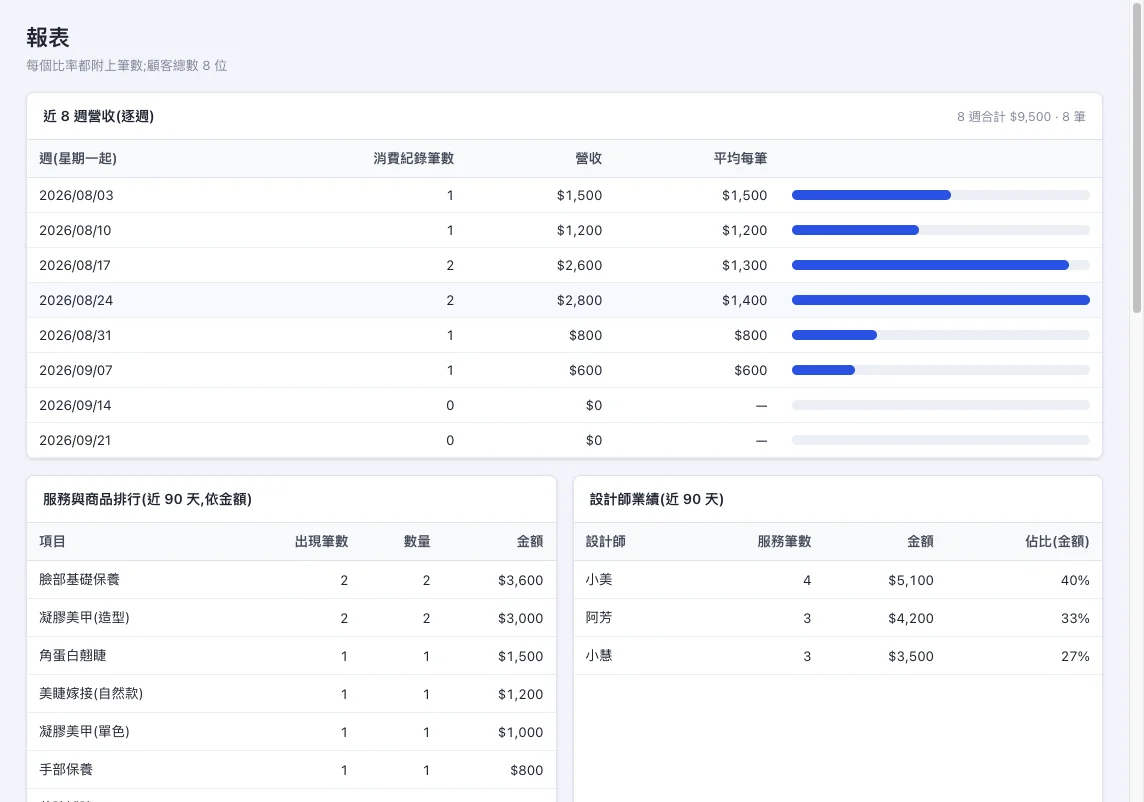
Task: Click the $2,600 revenue cell
Action: click(579, 265)
